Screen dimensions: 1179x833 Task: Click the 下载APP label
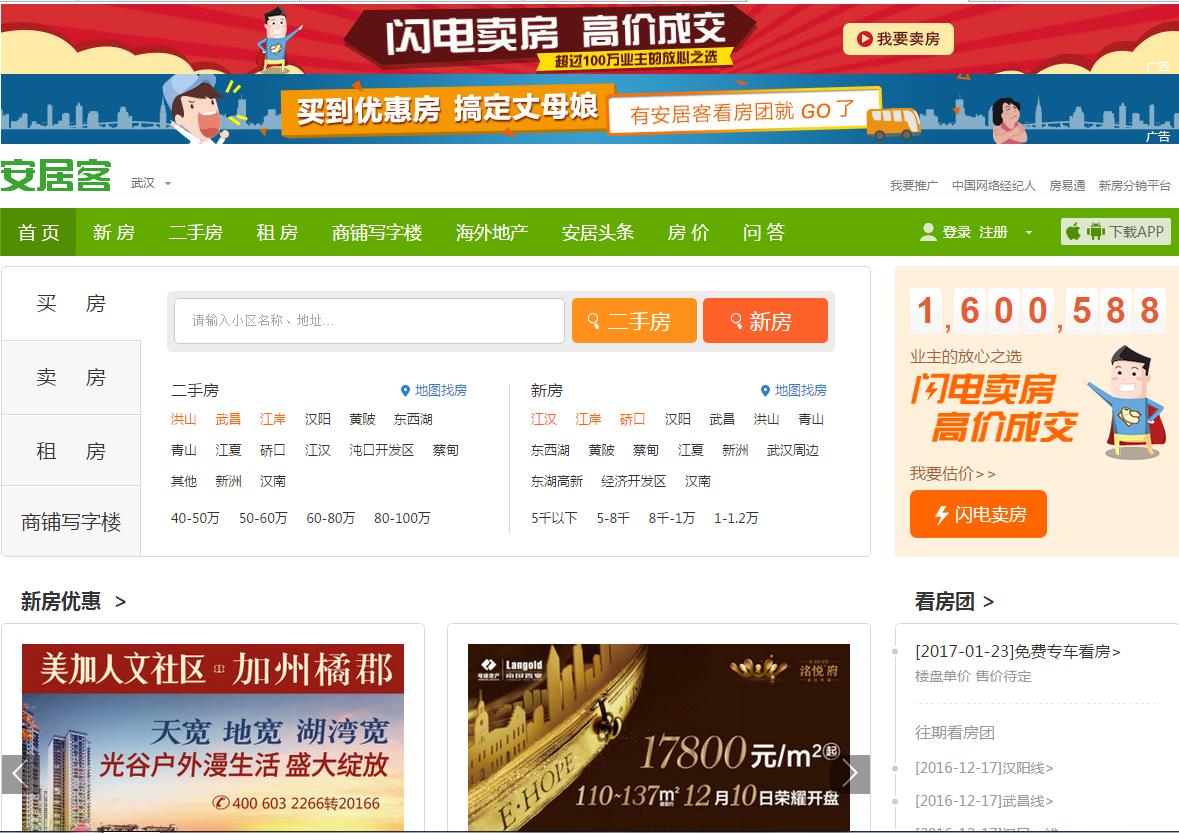(x=1137, y=232)
